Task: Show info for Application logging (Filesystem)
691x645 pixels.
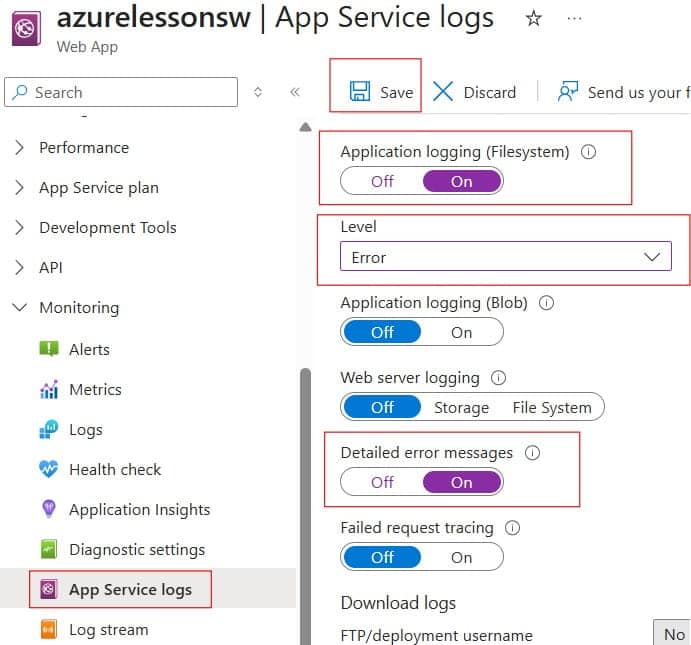Action: click(x=588, y=152)
